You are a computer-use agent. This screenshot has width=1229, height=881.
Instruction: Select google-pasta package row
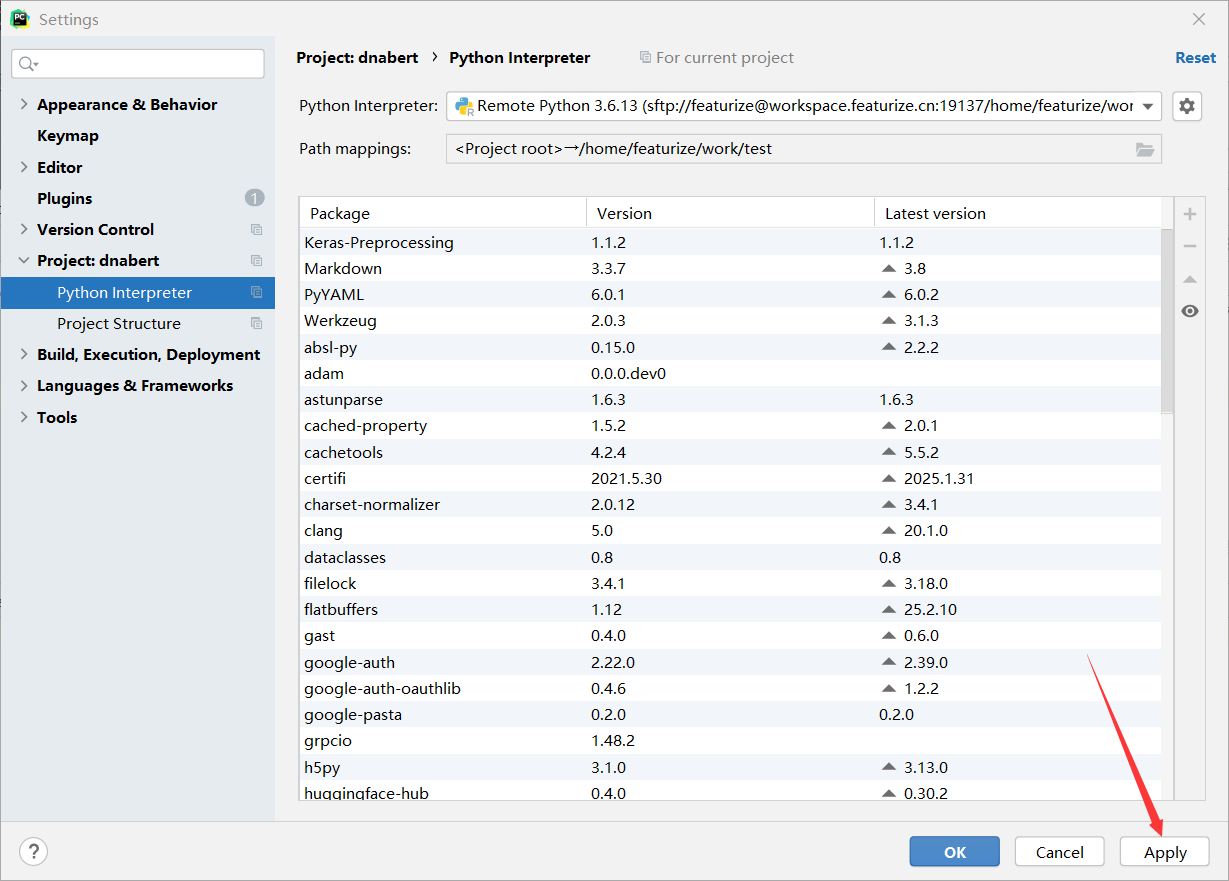coord(731,714)
